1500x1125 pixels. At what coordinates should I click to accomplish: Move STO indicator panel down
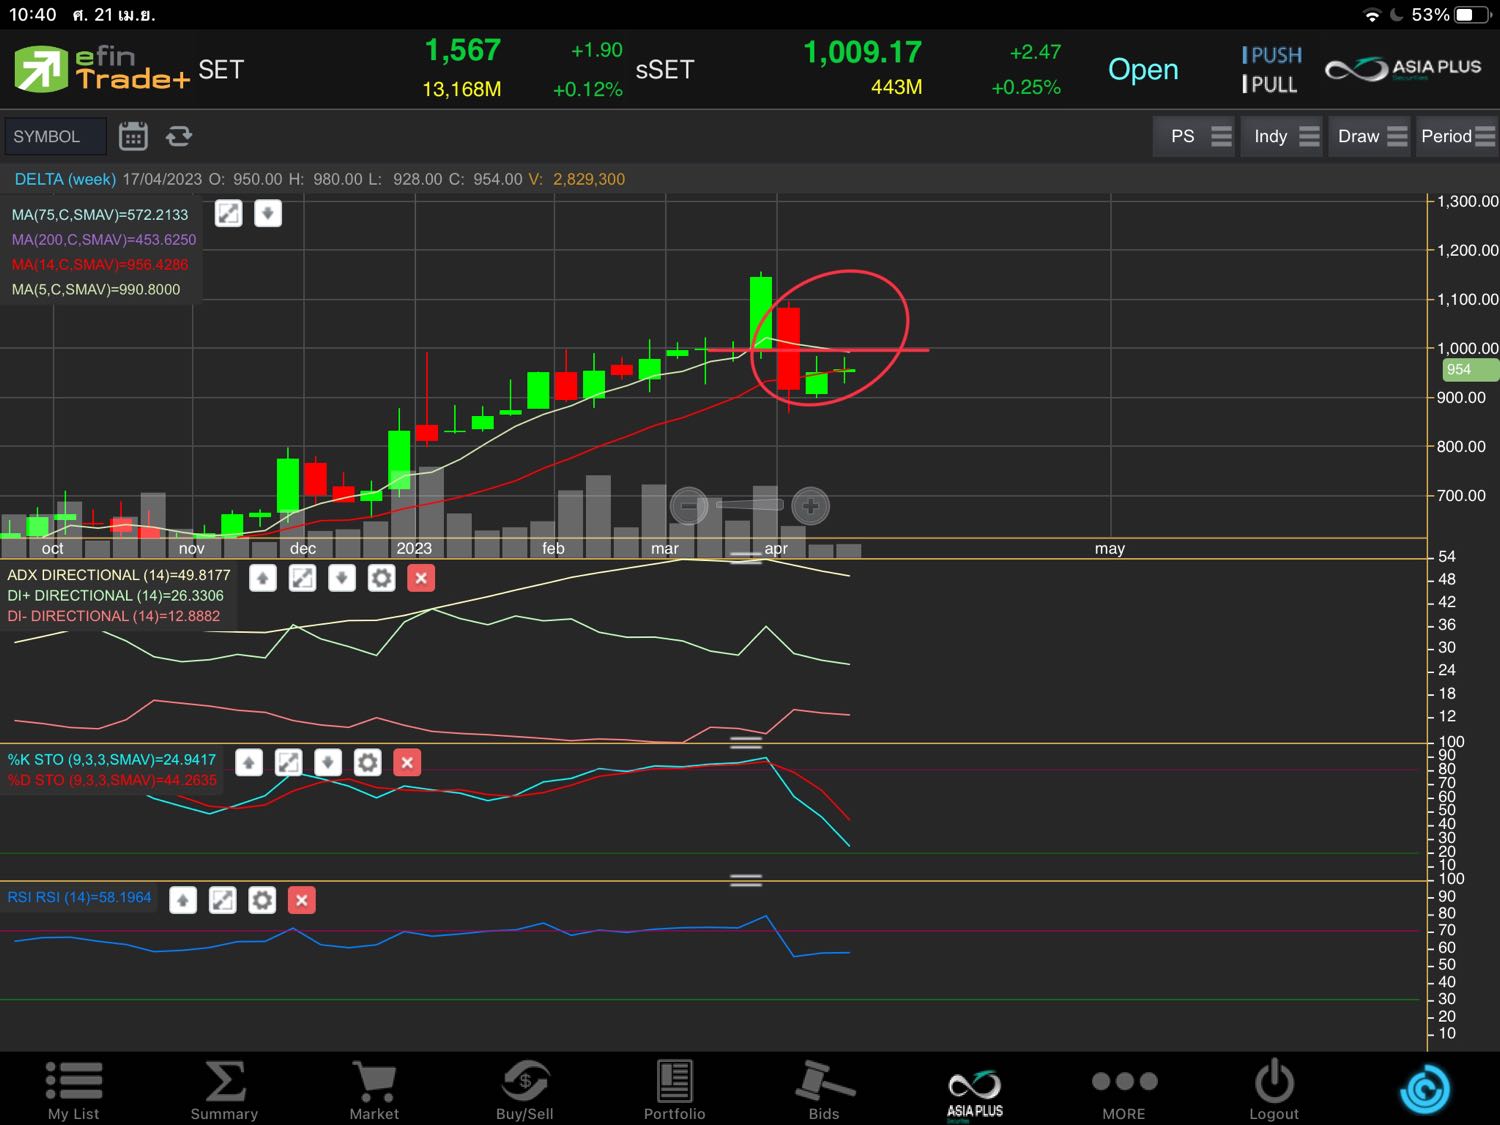click(x=328, y=763)
